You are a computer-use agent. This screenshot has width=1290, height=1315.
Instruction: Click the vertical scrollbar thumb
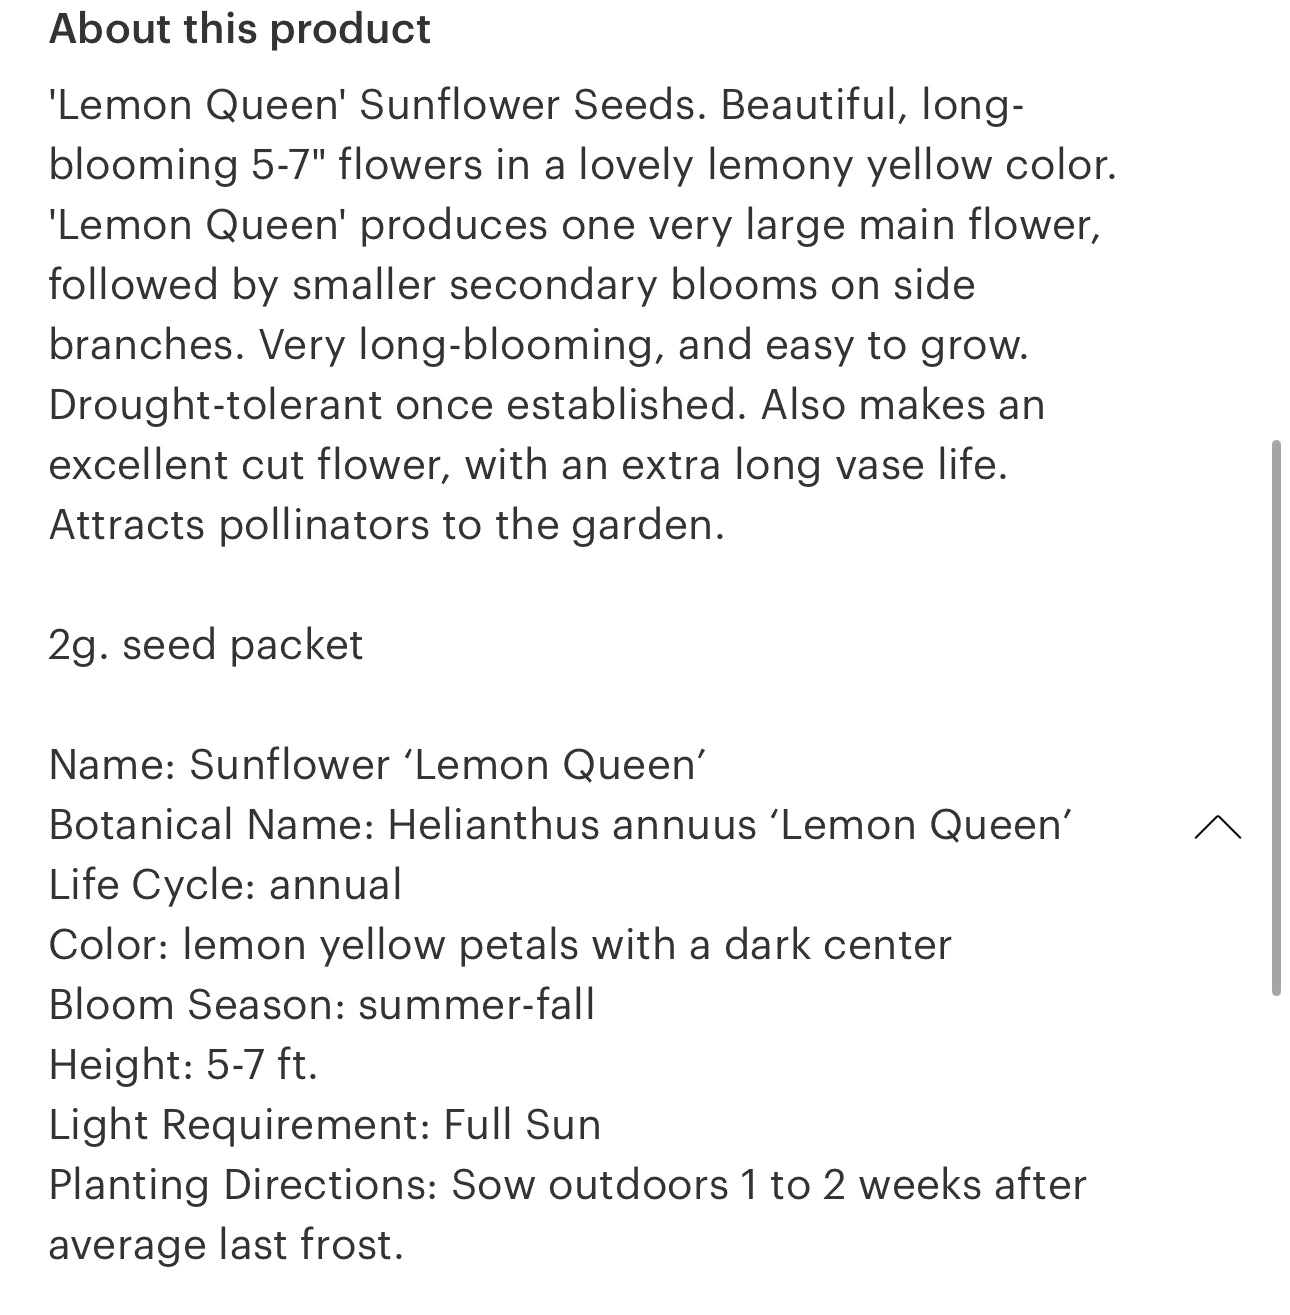(x=1275, y=717)
